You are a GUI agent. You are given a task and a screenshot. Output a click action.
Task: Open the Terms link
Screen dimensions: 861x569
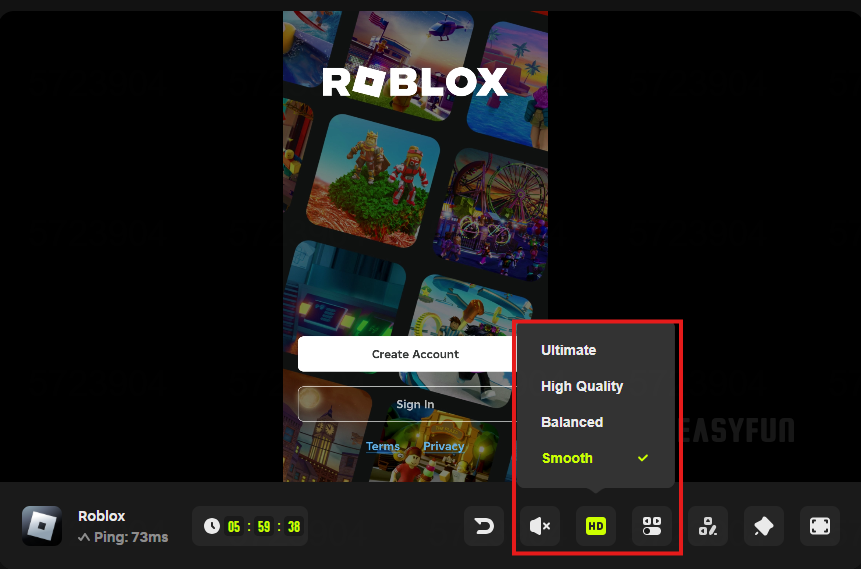coord(383,446)
